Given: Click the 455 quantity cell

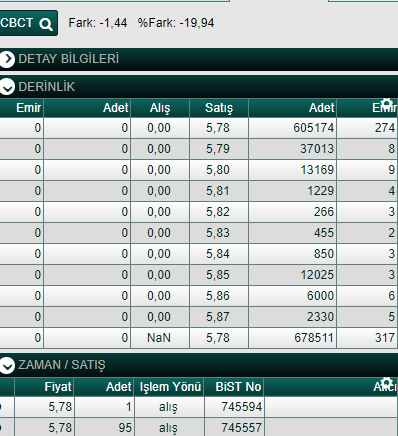Looking at the screenshot, I should pos(292,233).
